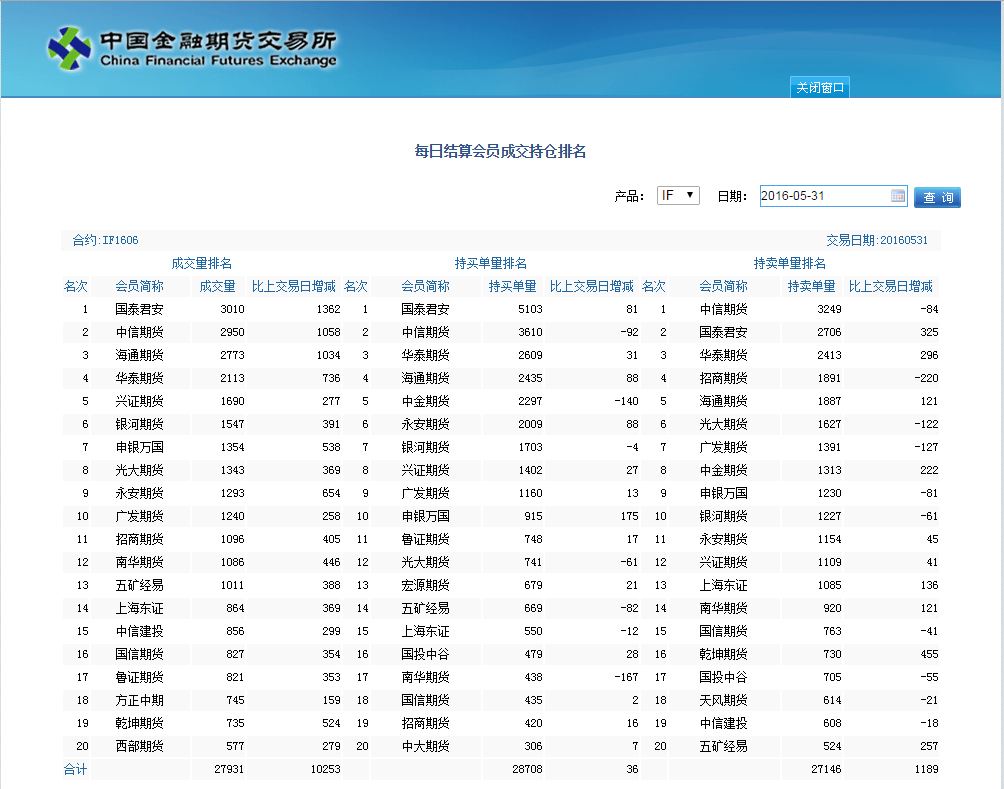The width and height of the screenshot is (1004, 789).
Task: Click the 持卖单量 column header
Action: (811, 286)
